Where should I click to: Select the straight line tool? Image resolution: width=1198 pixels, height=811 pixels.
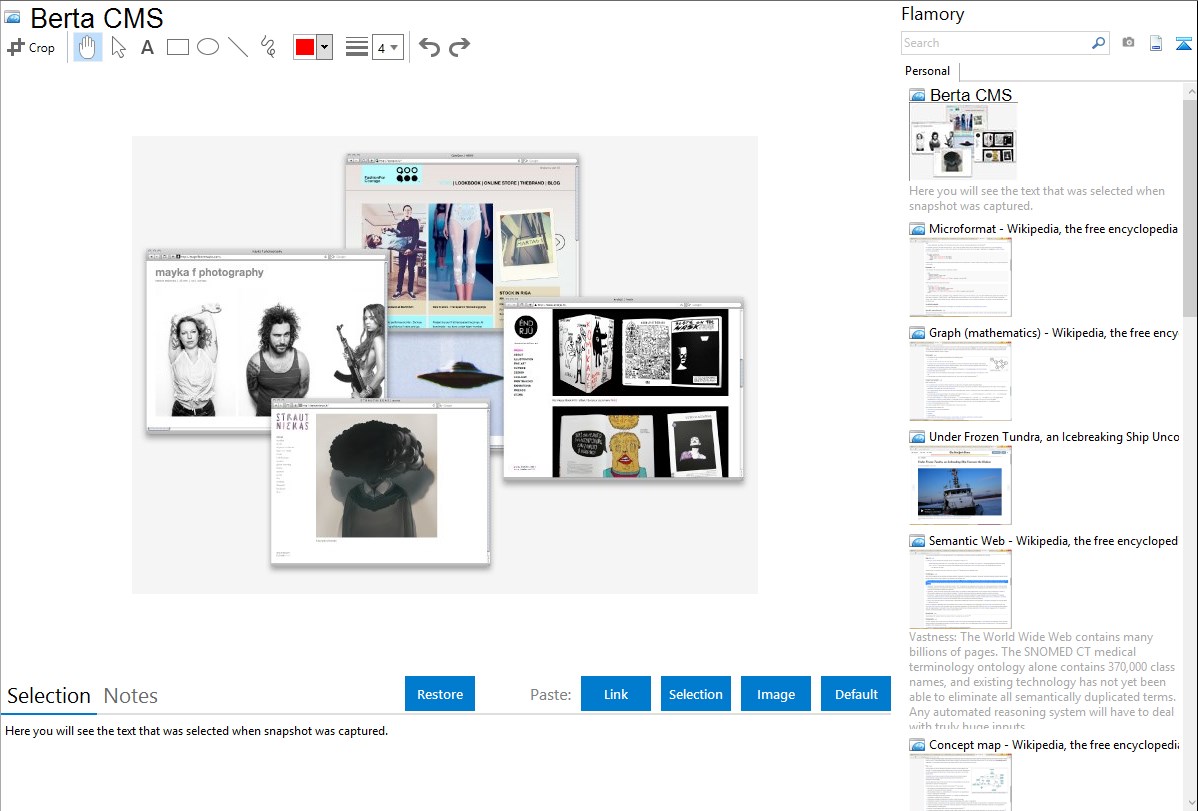point(238,47)
